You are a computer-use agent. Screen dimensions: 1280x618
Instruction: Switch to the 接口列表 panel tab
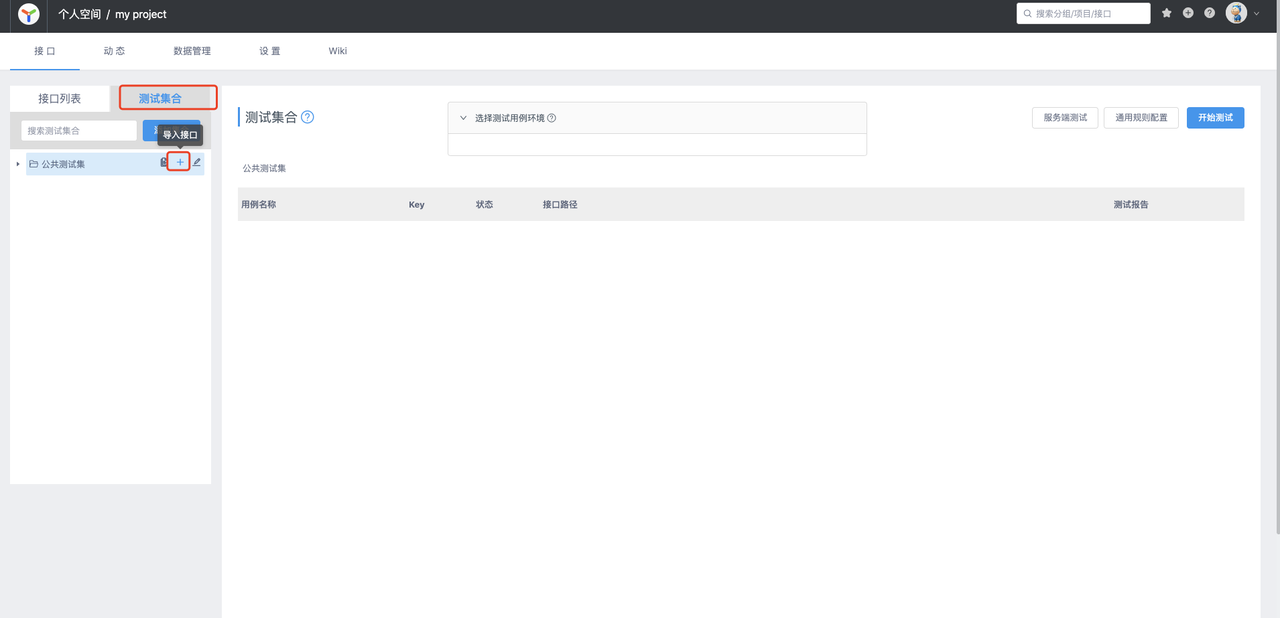click(60, 99)
